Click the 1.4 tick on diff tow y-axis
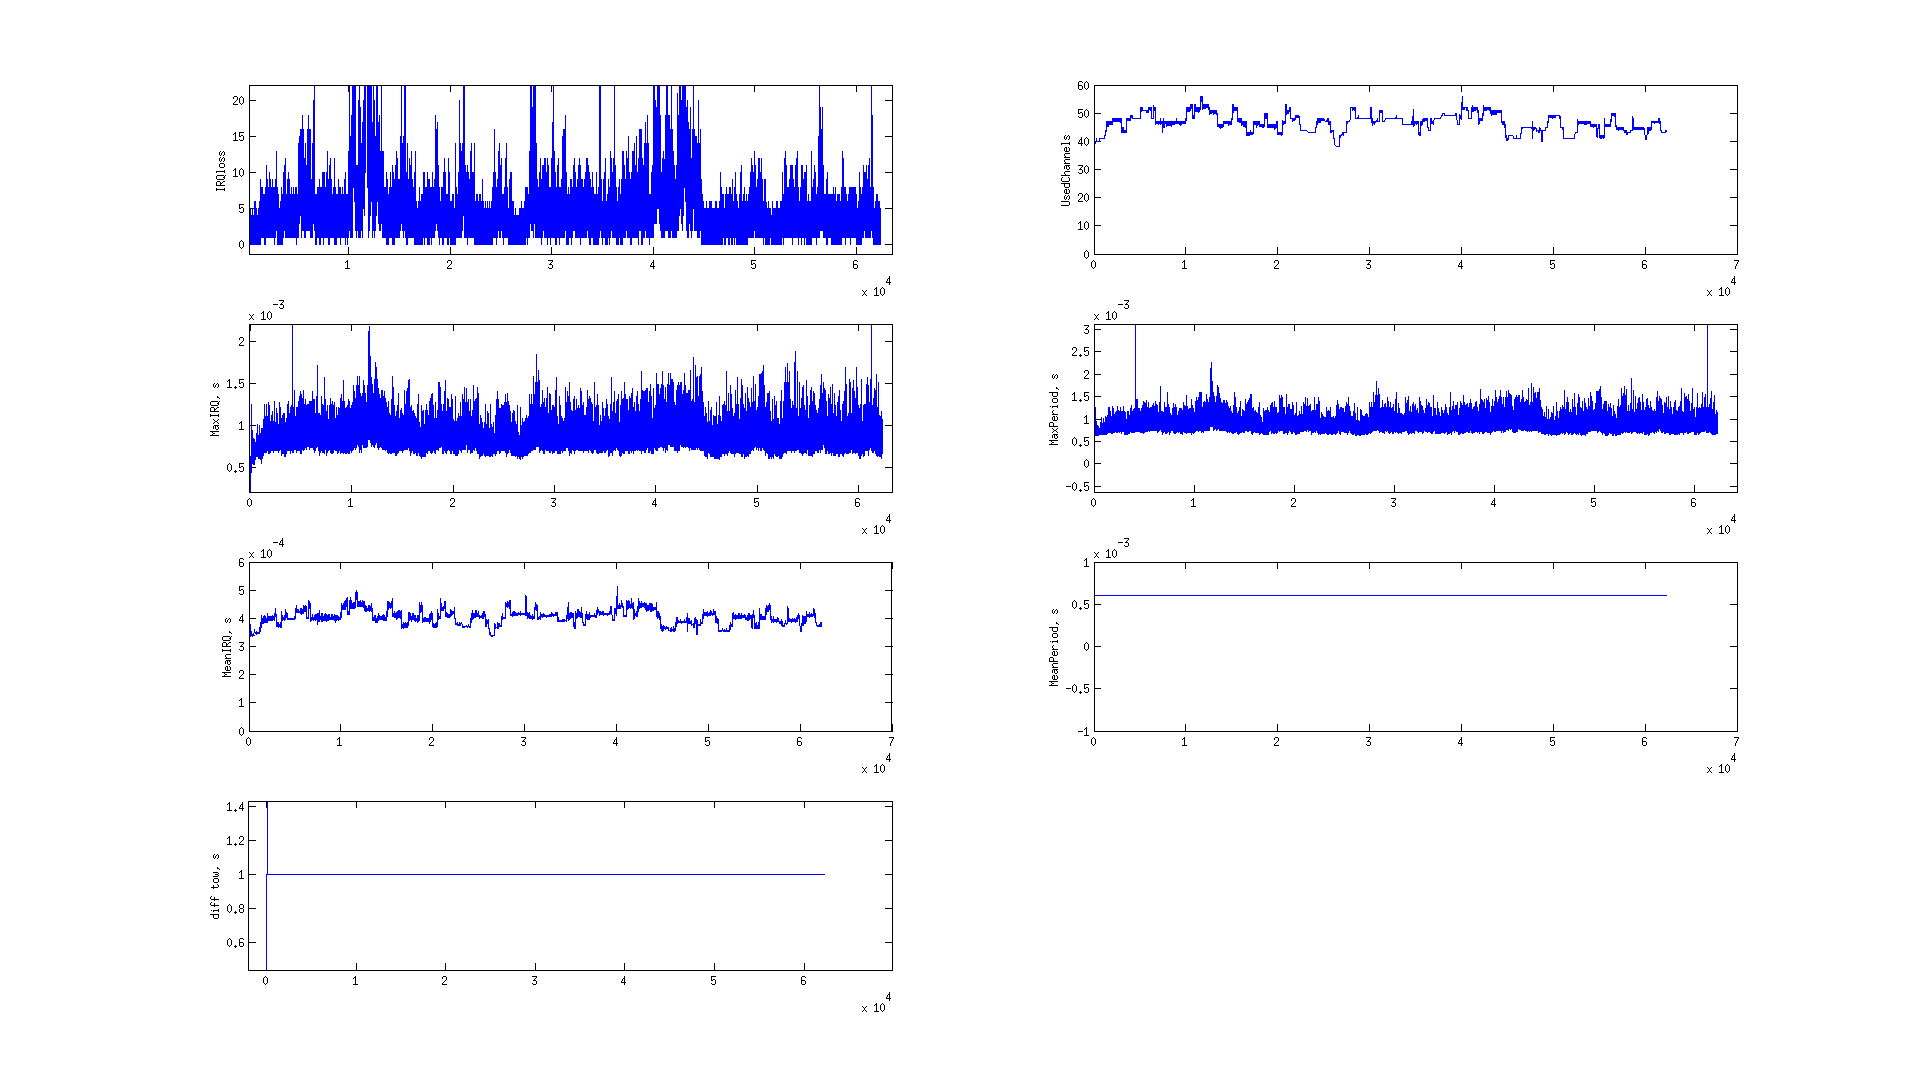This screenshot has height=1090, width=1919. tap(235, 807)
